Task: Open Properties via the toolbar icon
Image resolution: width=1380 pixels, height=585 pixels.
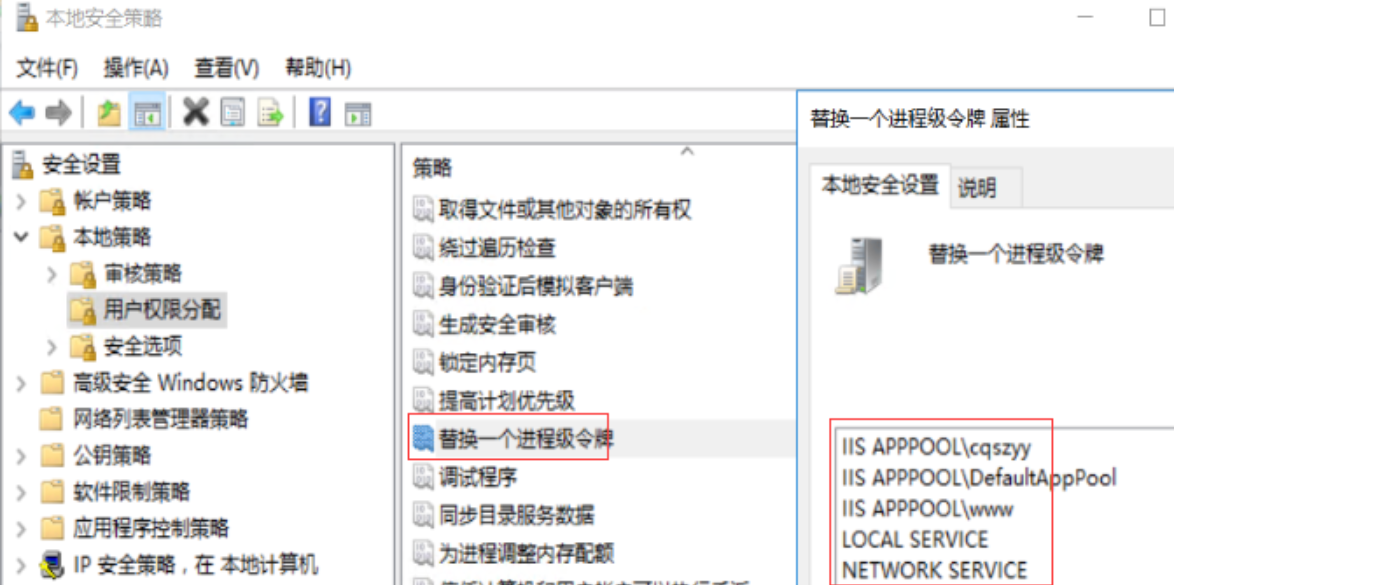Action: pyautogui.click(x=233, y=113)
